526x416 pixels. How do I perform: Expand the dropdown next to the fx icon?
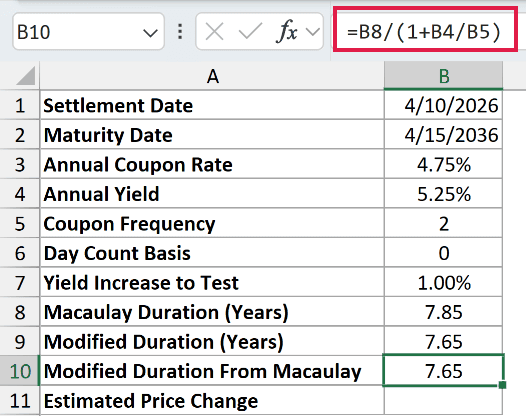[x=313, y=32]
